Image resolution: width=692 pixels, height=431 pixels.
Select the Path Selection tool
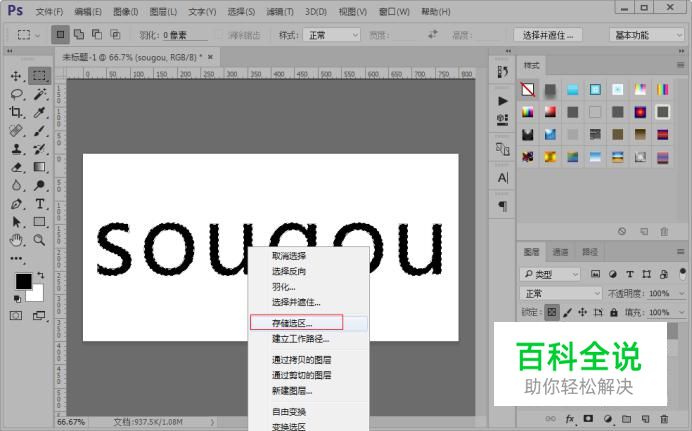[x=16, y=221]
